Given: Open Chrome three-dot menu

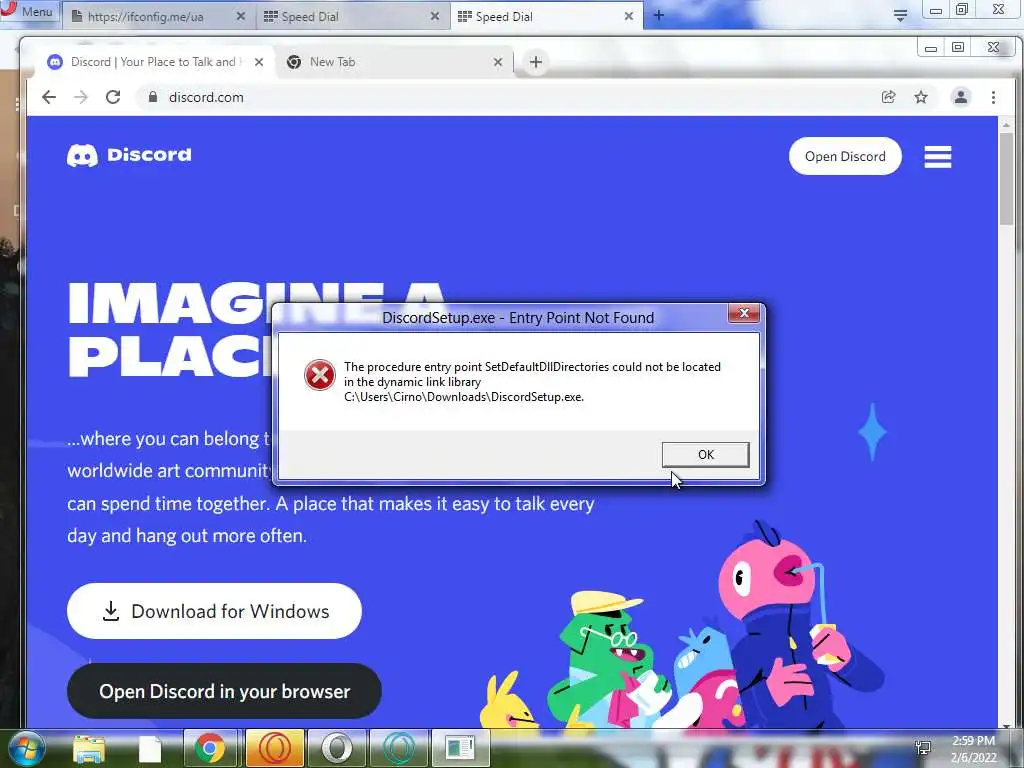Looking at the screenshot, I should coord(993,97).
